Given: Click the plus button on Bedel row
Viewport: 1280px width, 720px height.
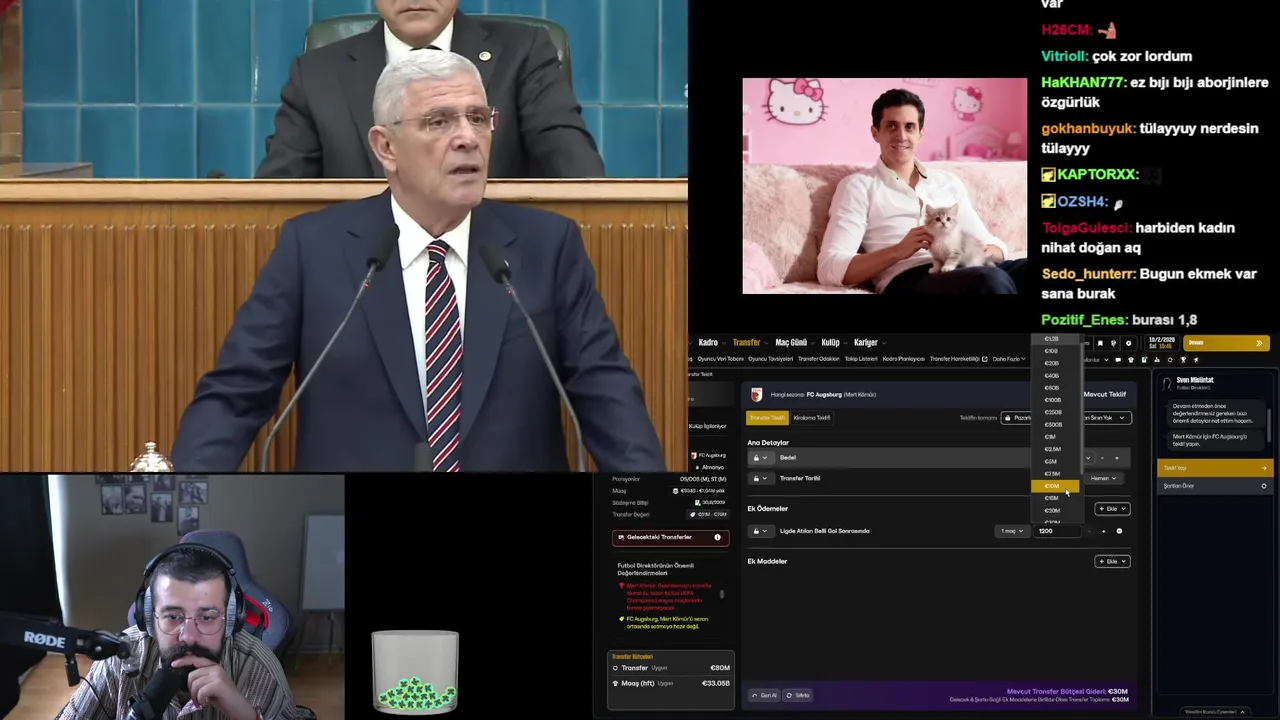Looking at the screenshot, I should [x=1117, y=458].
